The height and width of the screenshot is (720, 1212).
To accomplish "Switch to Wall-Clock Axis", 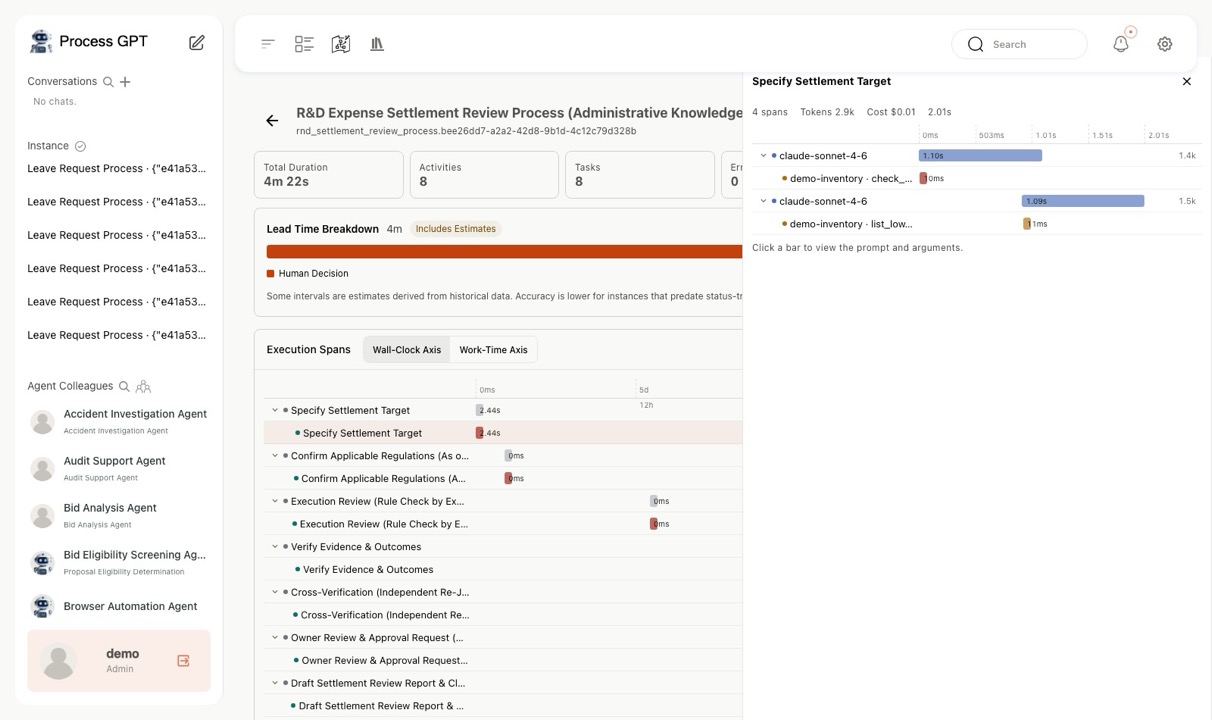I will (x=406, y=350).
